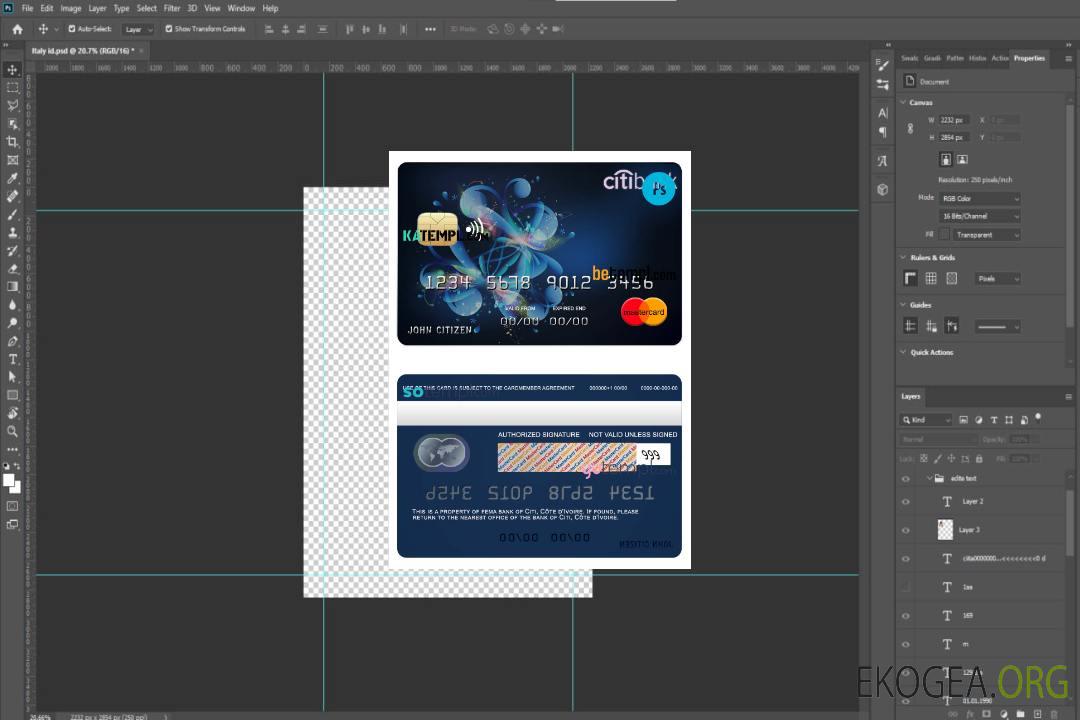Select the Brush tool
This screenshot has height=720, width=1080.
(12, 214)
